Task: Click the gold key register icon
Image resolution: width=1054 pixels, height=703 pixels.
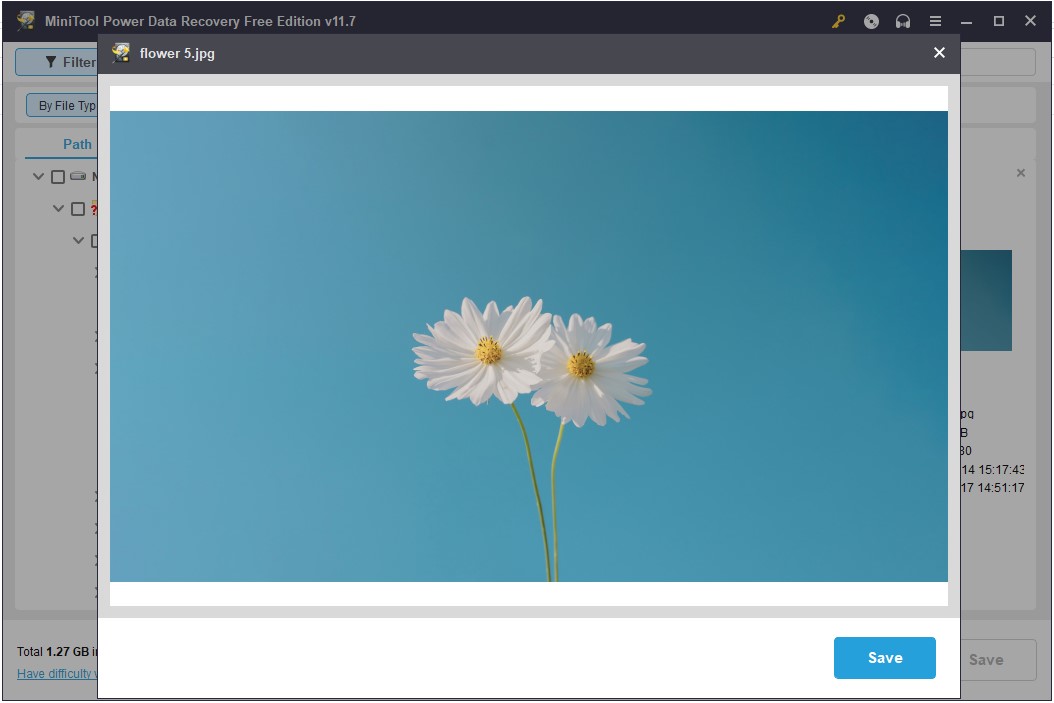Action: coord(839,22)
